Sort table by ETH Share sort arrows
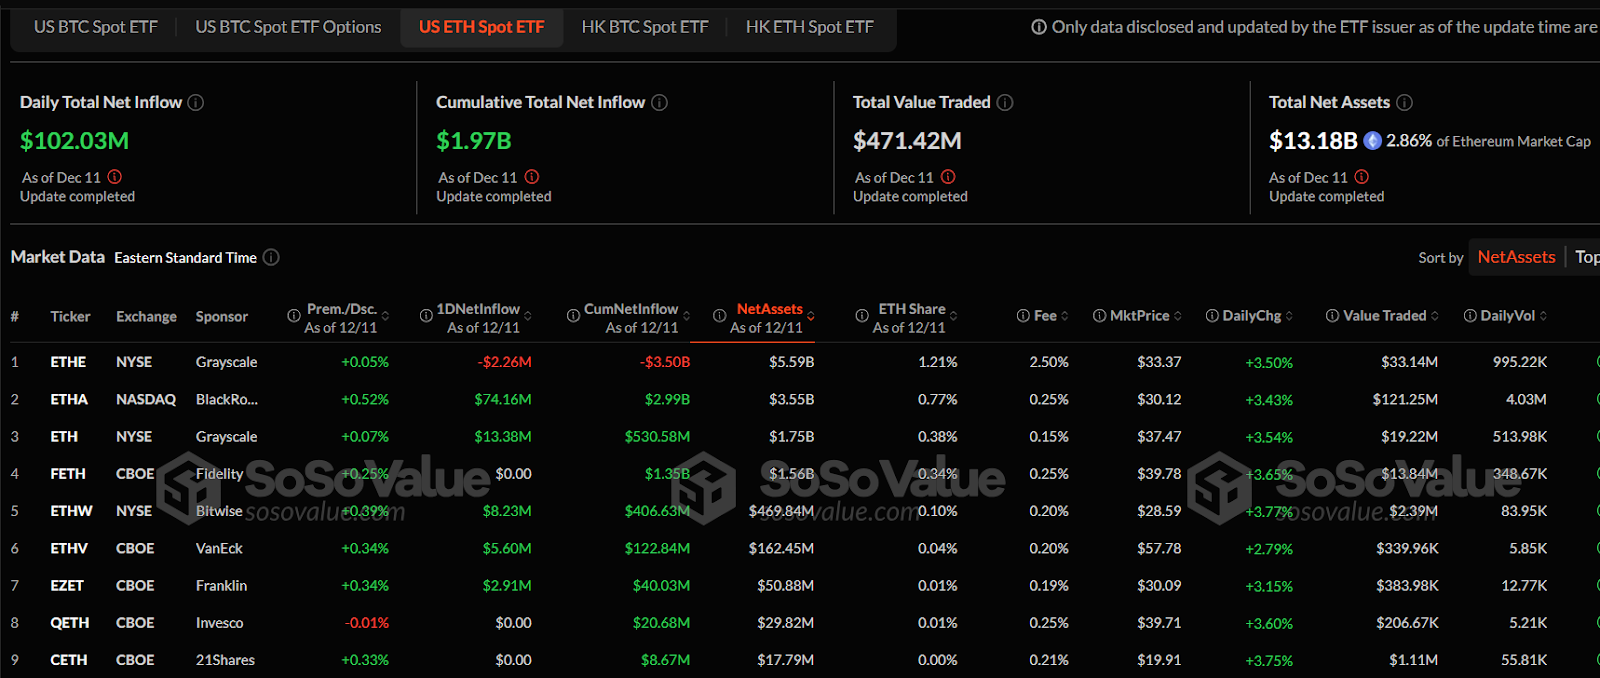The width and height of the screenshot is (1600, 678). (954, 316)
